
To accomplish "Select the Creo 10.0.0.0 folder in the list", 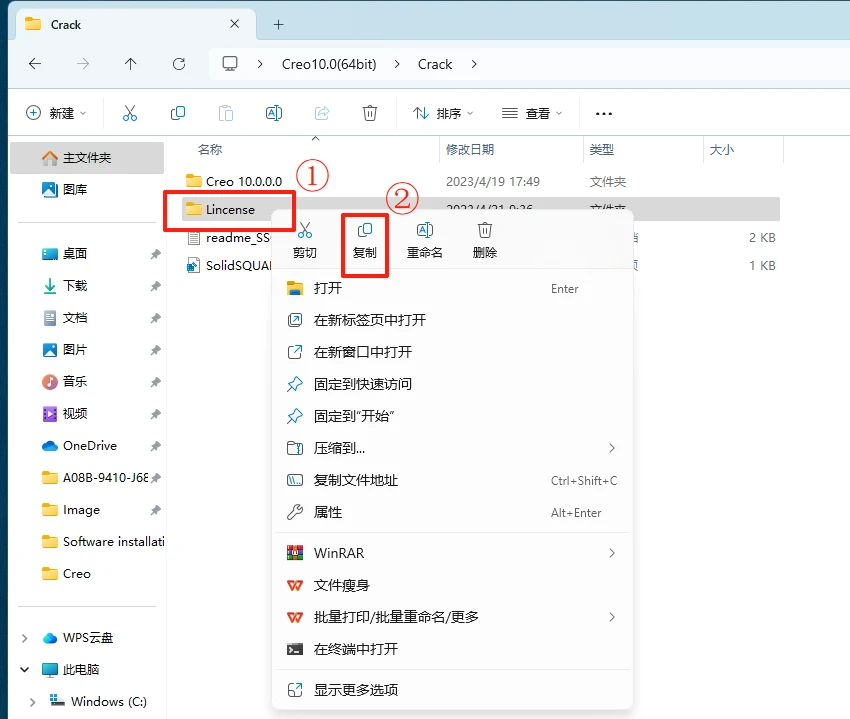I will click(x=245, y=181).
